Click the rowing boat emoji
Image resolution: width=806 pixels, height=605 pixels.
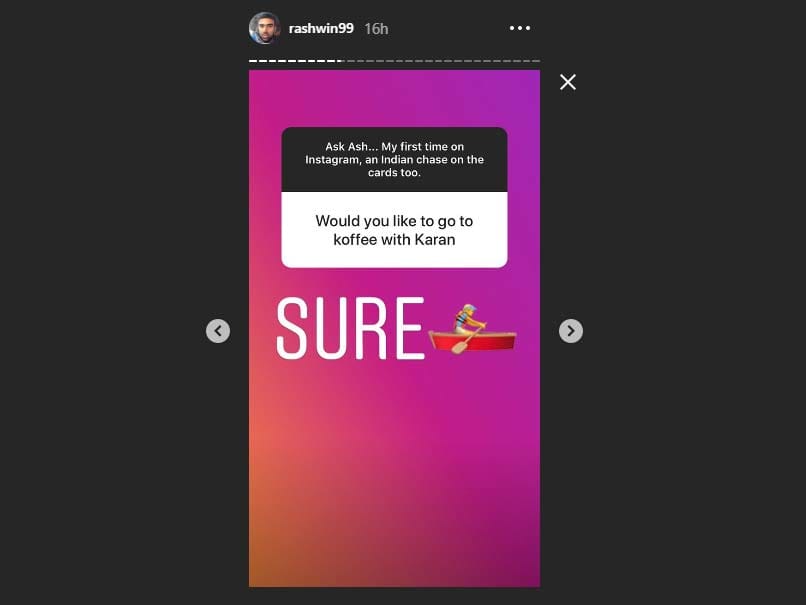click(472, 329)
